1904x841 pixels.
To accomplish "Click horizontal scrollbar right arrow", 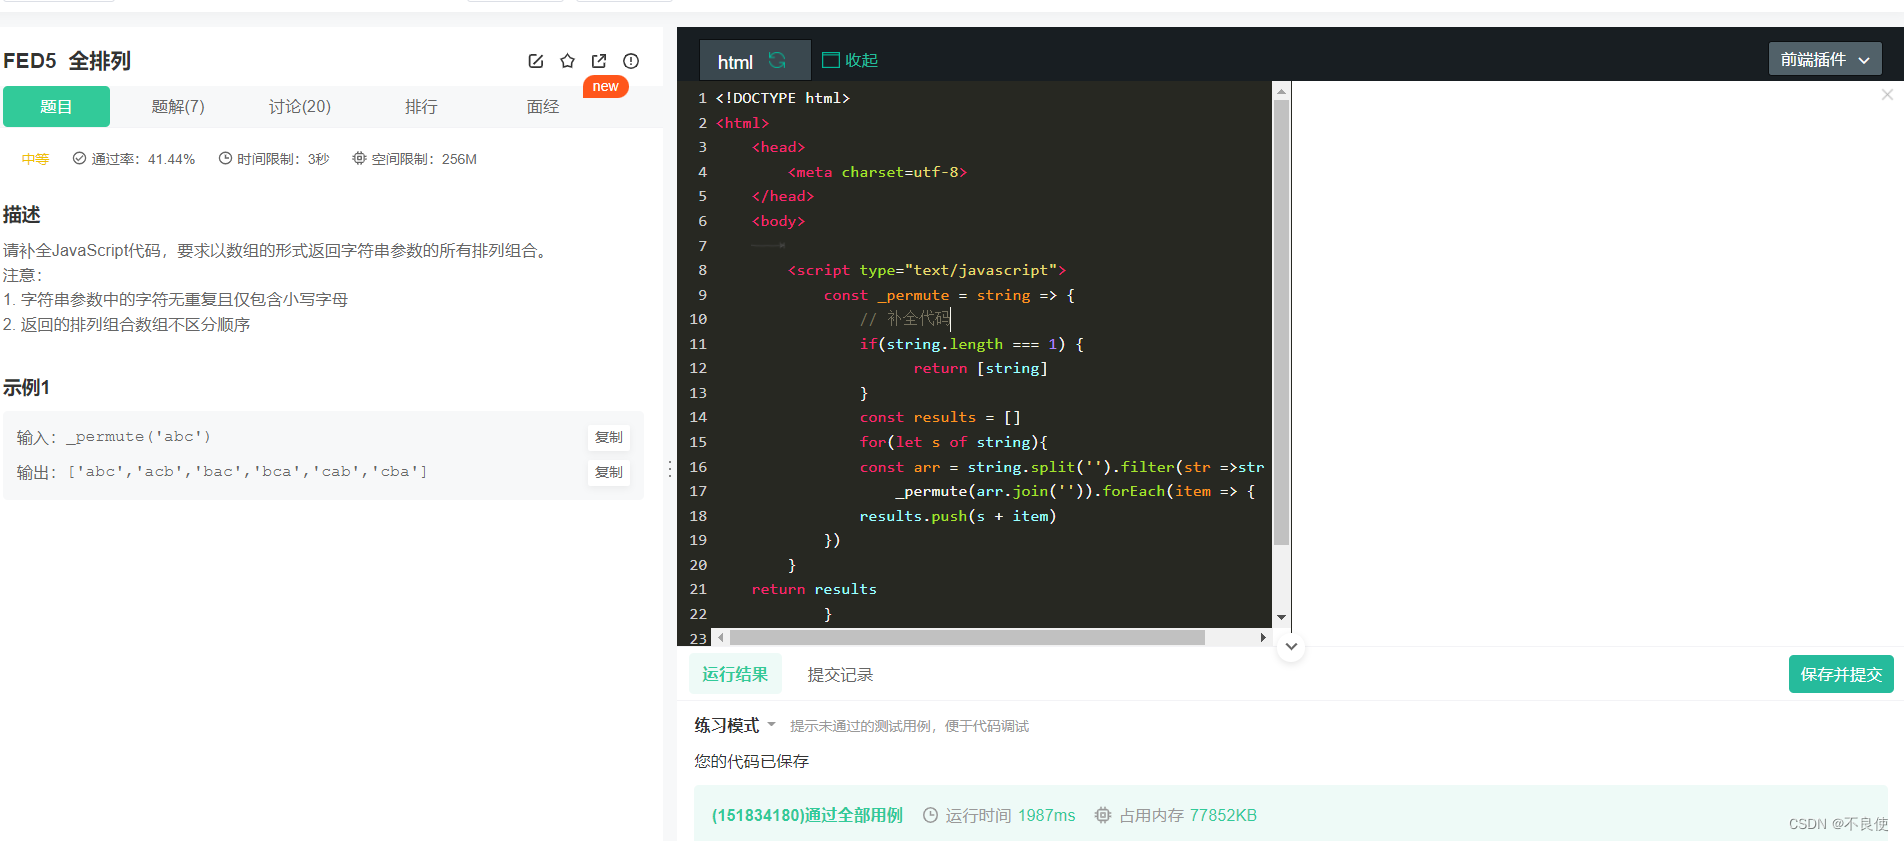I will click(x=1263, y=637).
